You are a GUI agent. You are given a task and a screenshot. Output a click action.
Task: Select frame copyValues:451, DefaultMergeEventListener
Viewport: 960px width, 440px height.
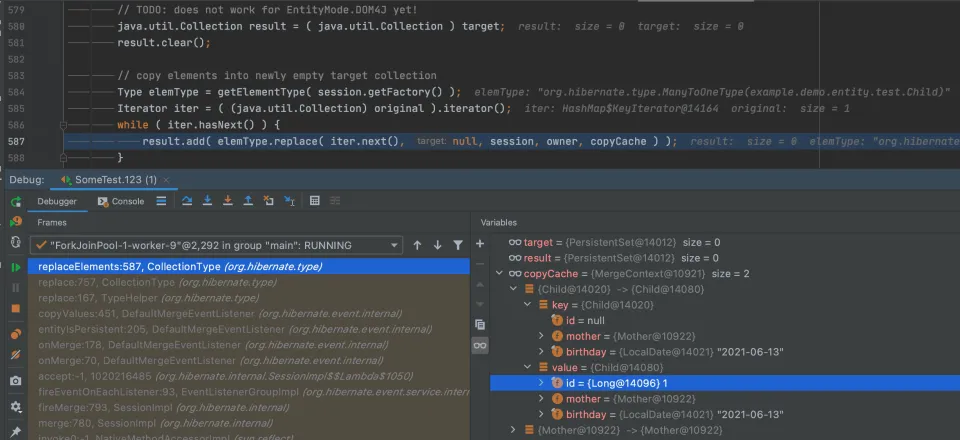[x=249, y=313]
